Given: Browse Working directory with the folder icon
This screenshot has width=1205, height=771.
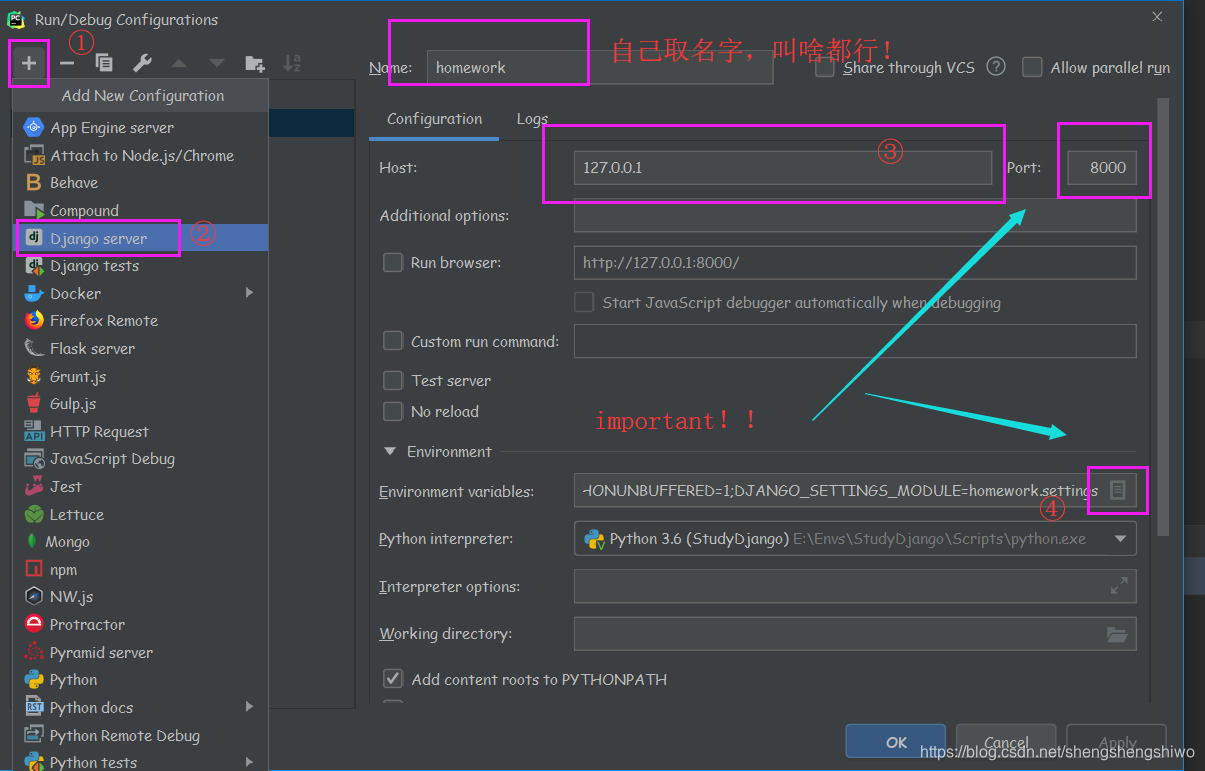Looking at the screenshot, I should click(x=1117, y=635).
